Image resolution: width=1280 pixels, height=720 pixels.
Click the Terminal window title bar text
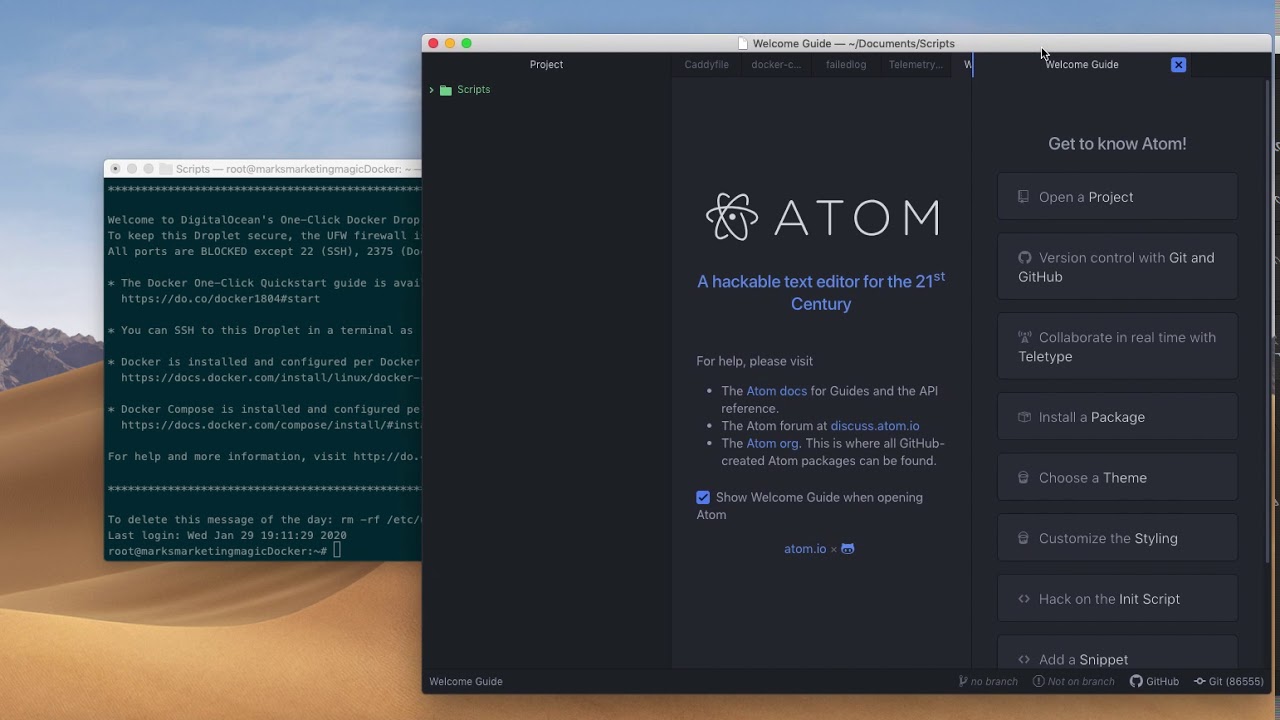tap(298, 169)
